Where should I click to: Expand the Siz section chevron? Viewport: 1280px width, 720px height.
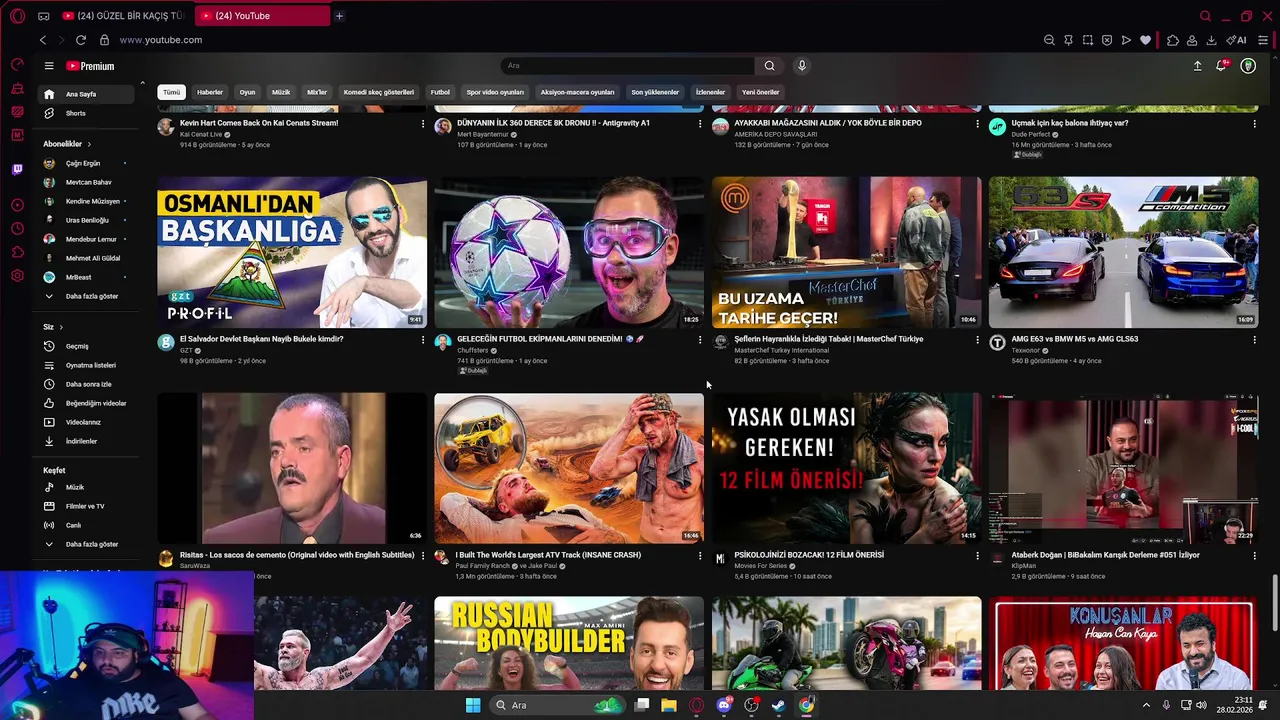(x=60, y=327)
